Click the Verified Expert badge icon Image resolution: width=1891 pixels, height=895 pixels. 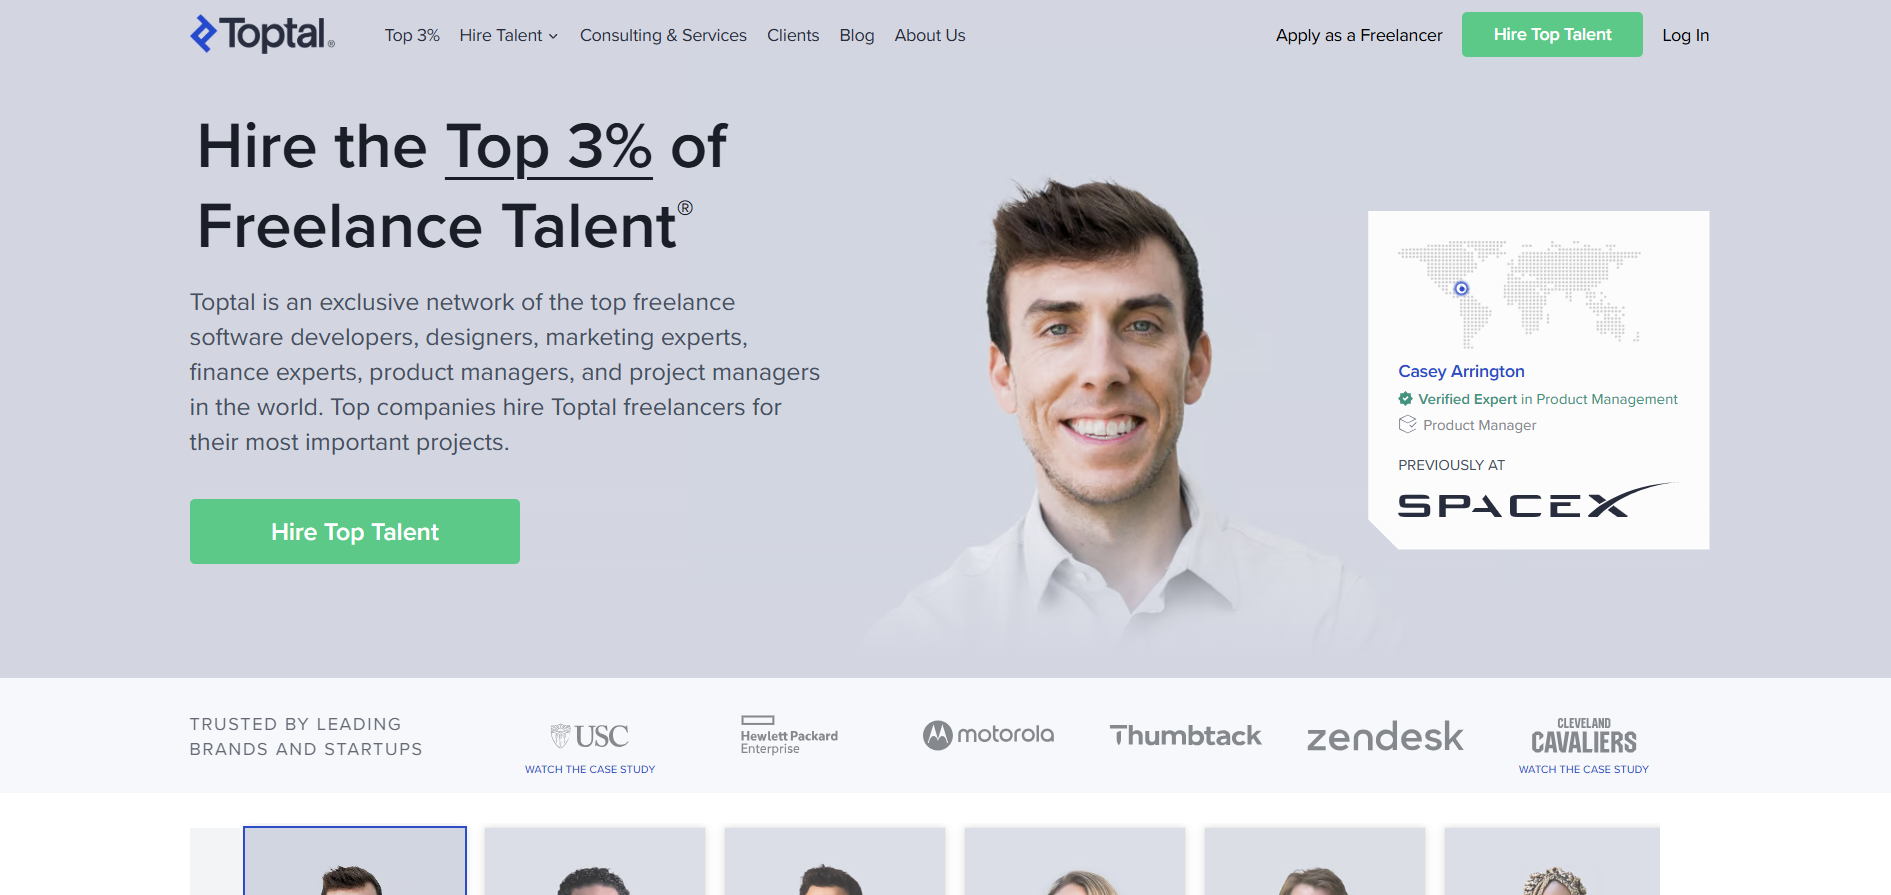point(1405,399)
